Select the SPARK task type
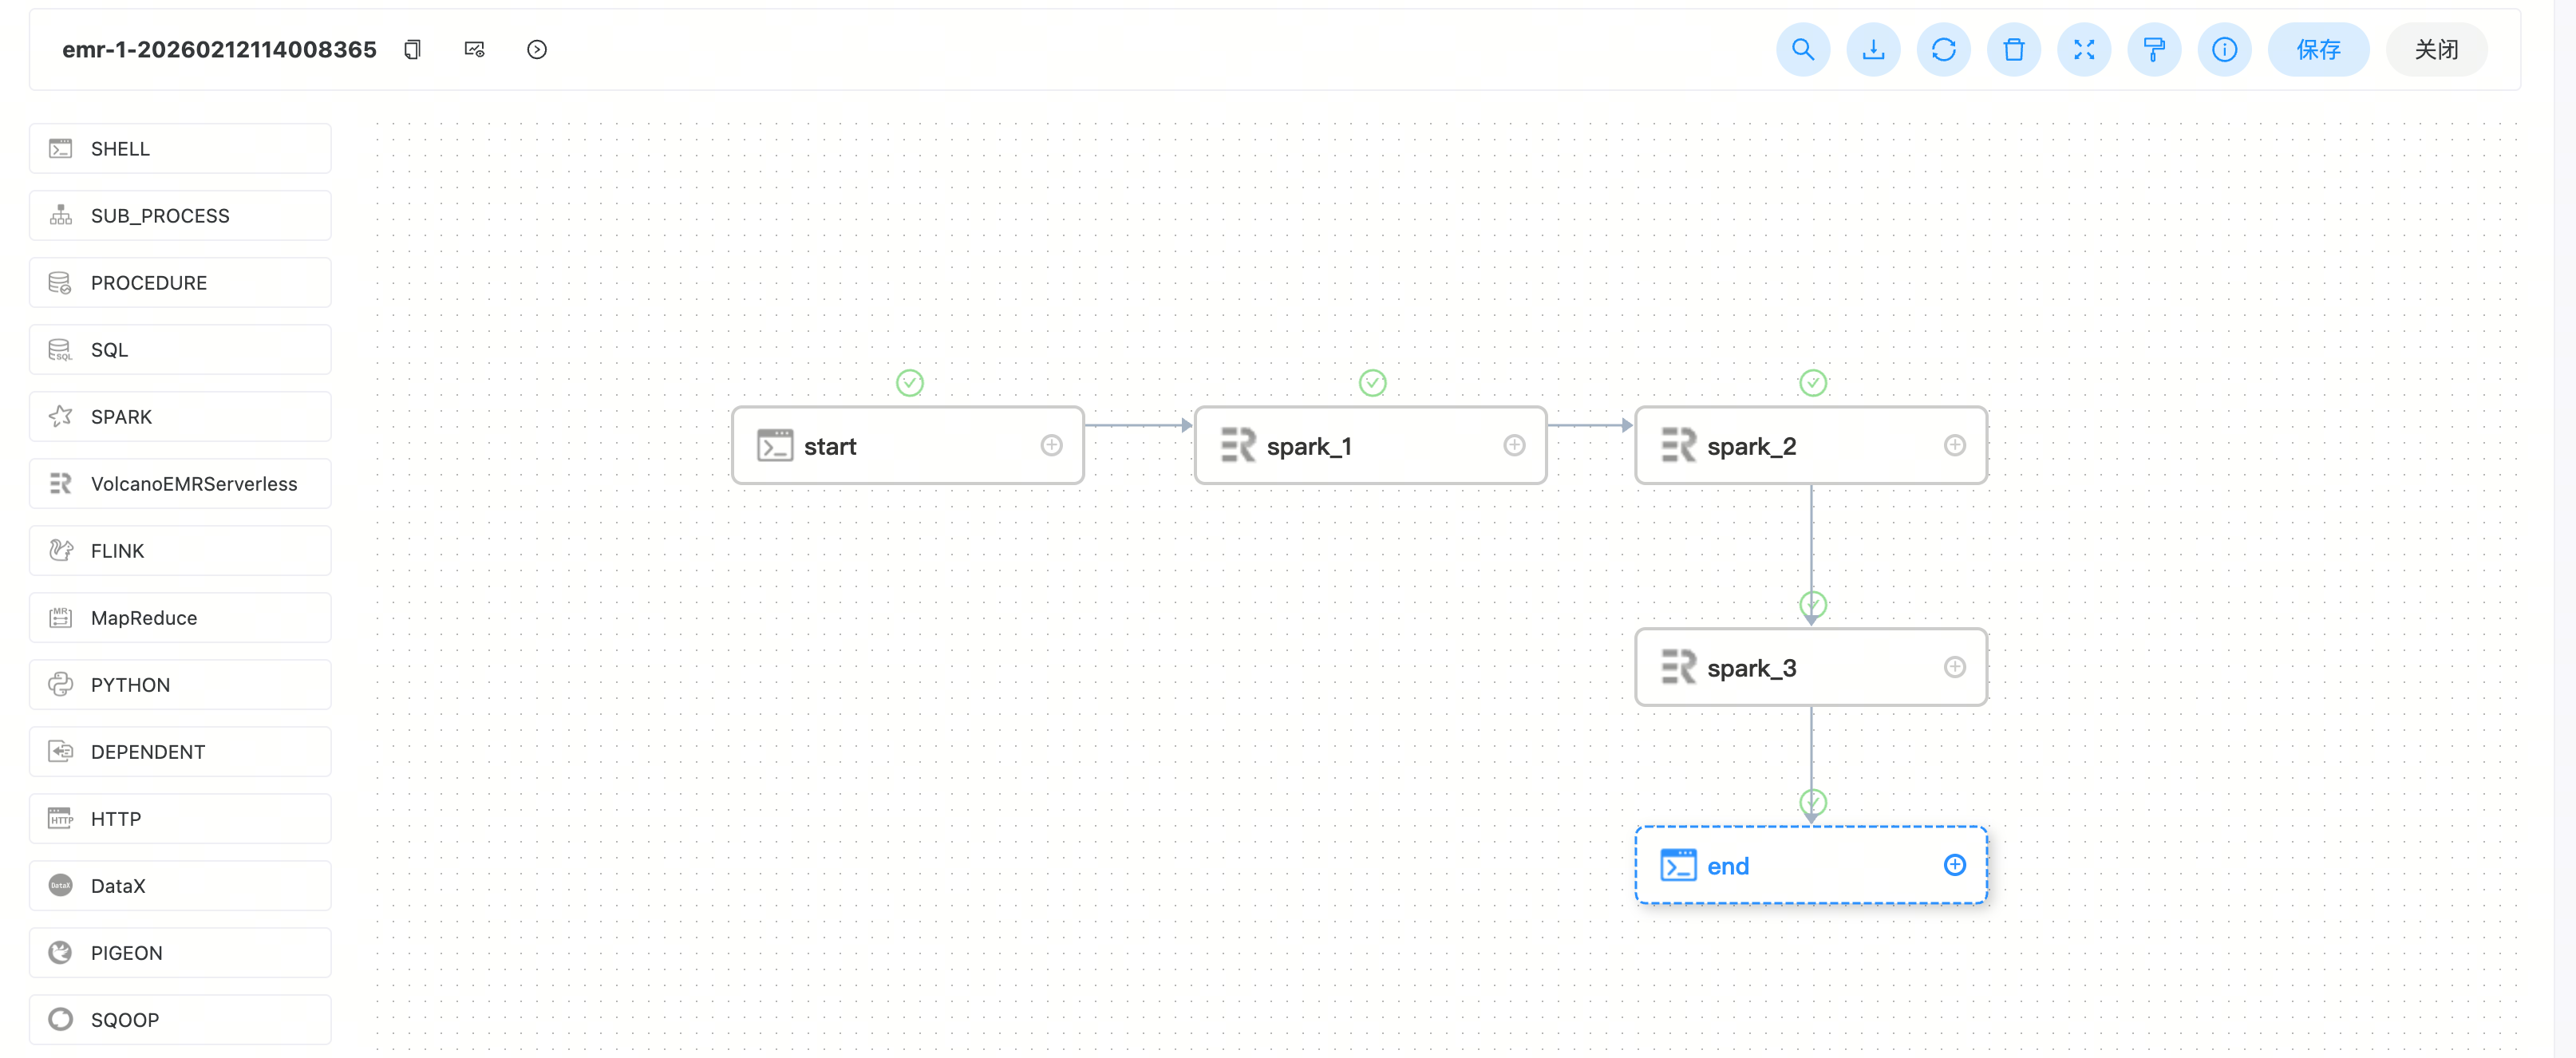The width and height of the screenshot is (2576, 1058). point(180,416)
